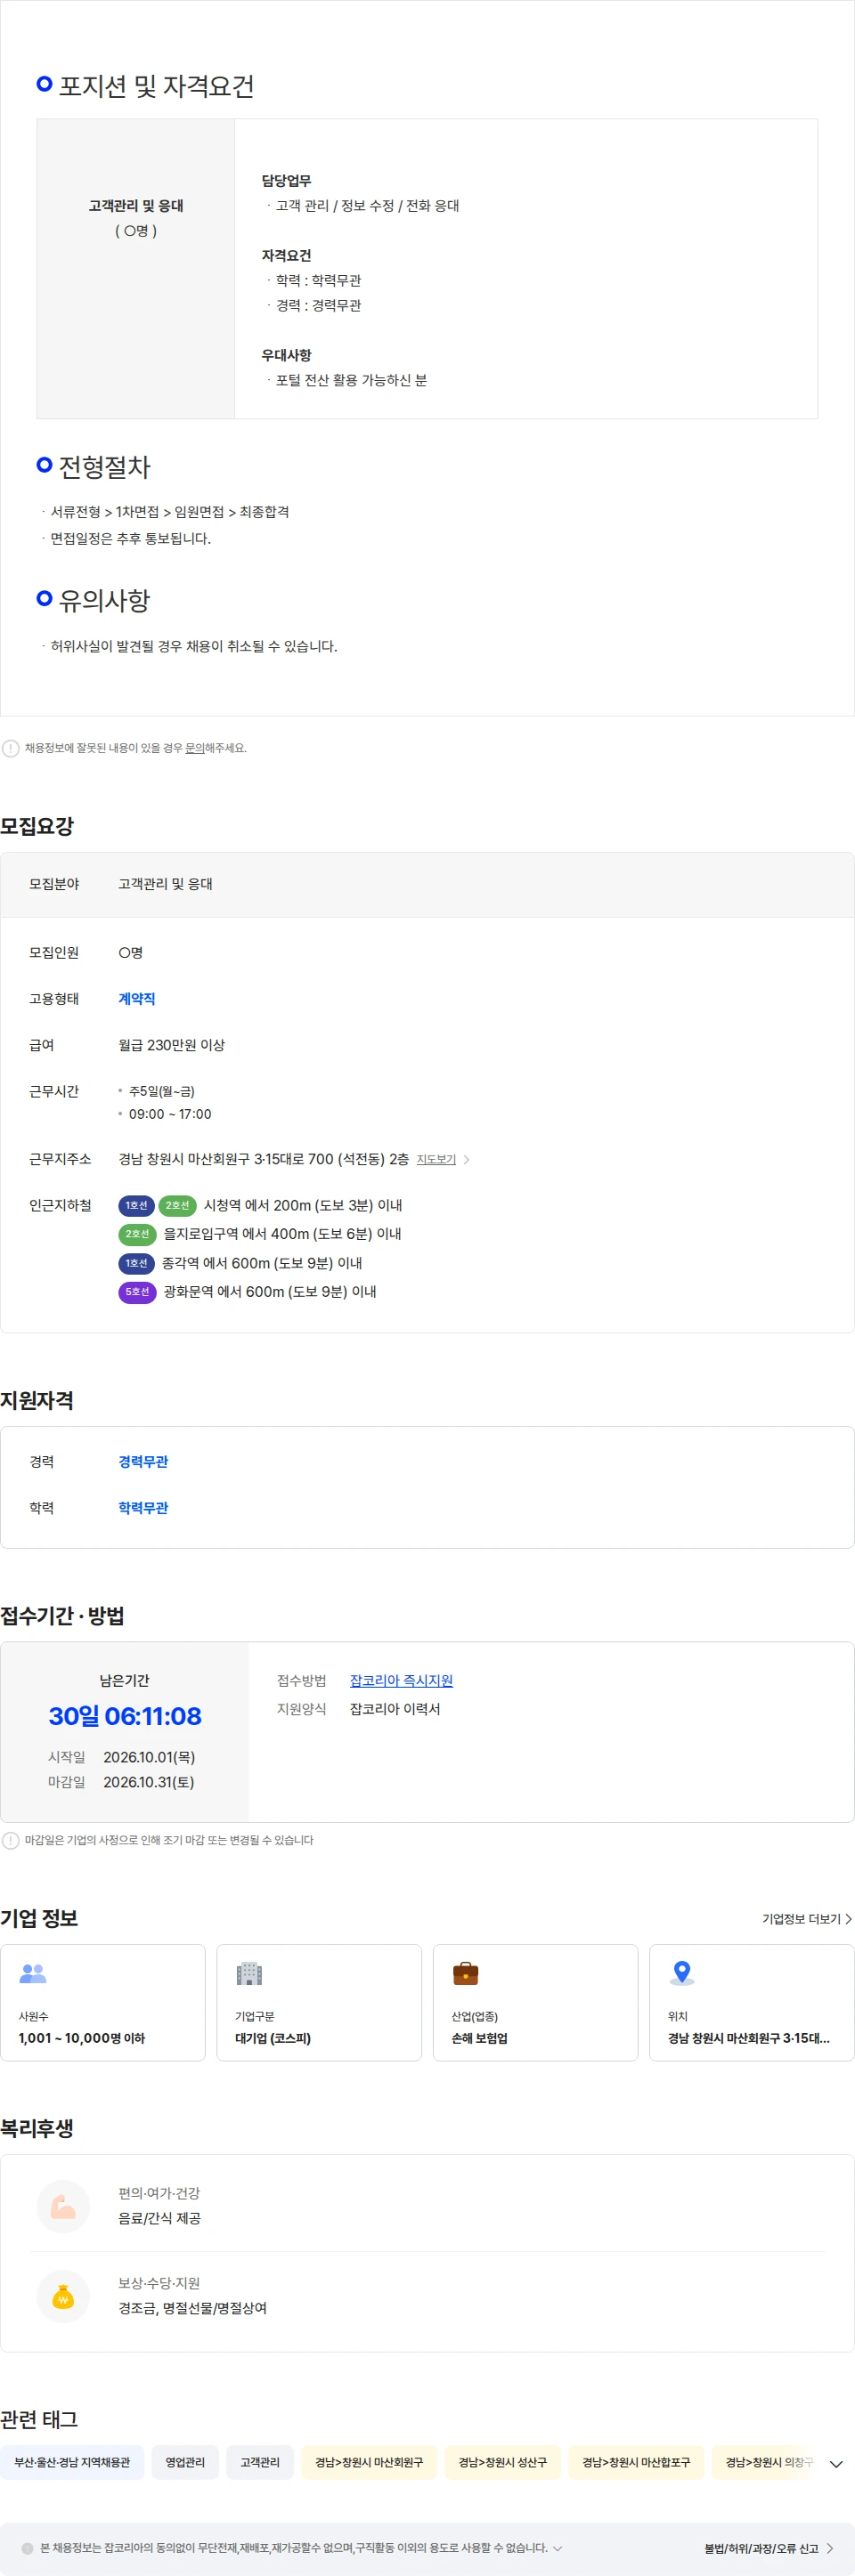Click the 1호선 badge beside 시청역
Screen dimensions: 855x2576
coord(136,1205)
